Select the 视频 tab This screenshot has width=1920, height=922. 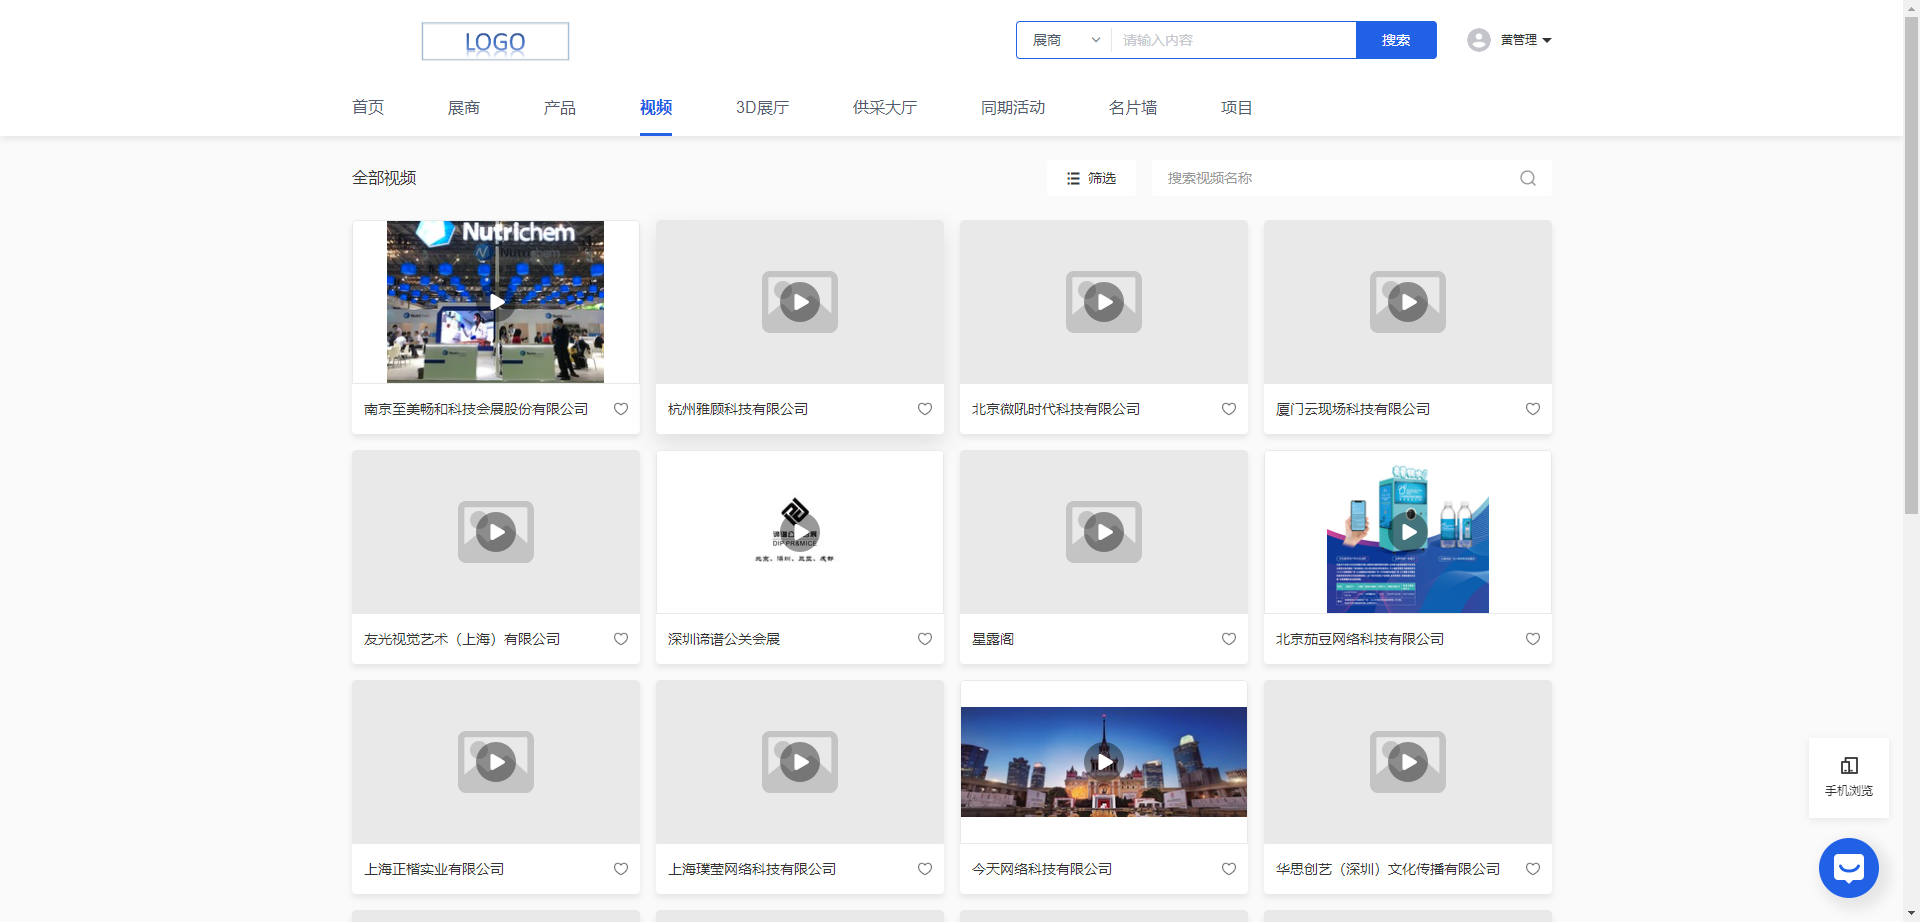click(656, 107)
